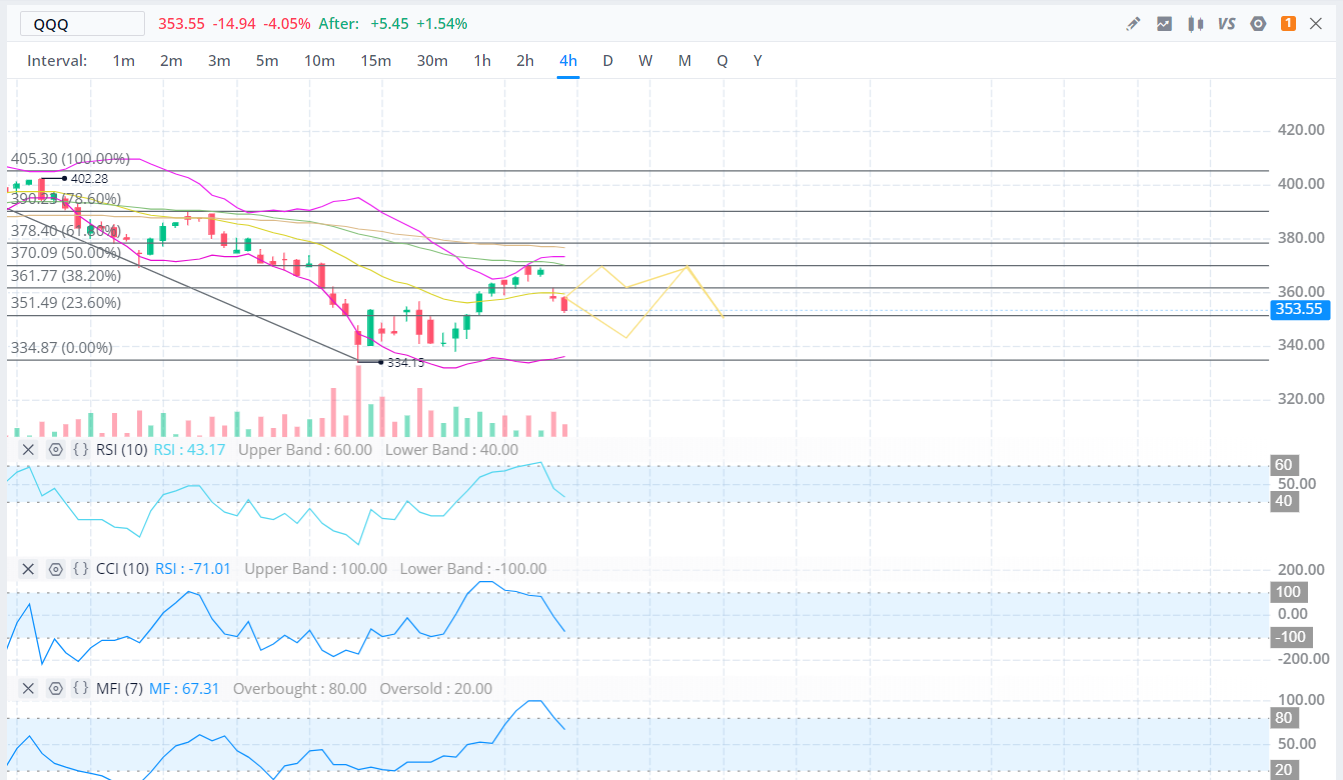Screen dimensions: 1343x780
Task: Click the MFI (7) indicator name
Action: tap(120, 689)
